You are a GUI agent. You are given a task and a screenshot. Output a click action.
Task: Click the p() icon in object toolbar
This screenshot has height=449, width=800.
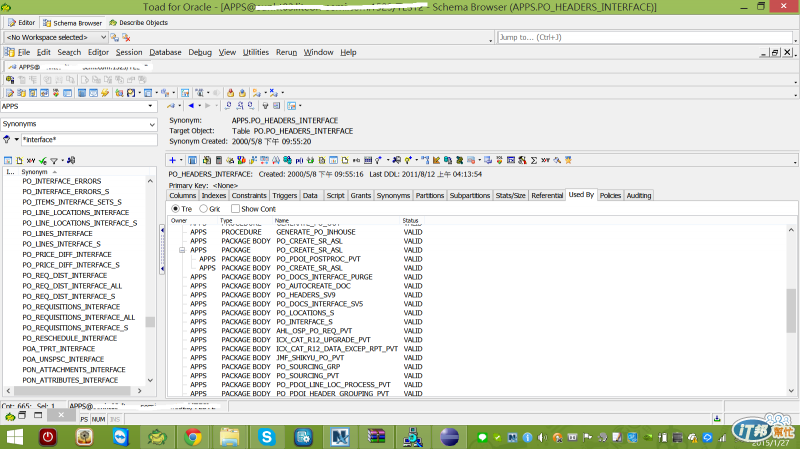coord(299,160)
